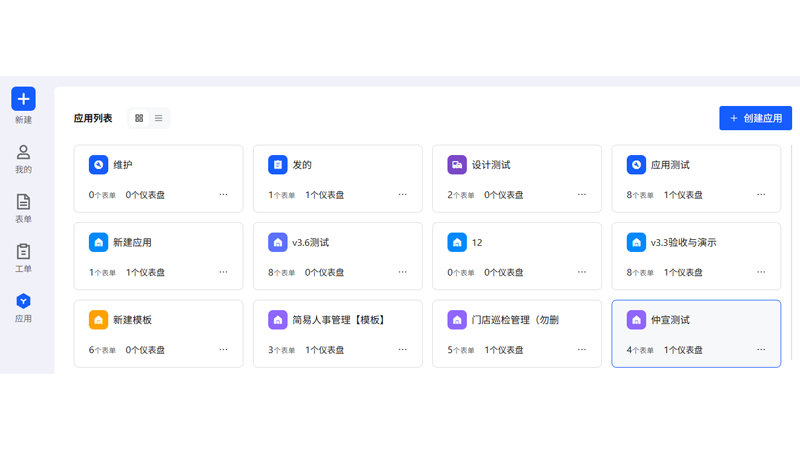Click 5个表单 count on 门店巡检管理 card
Viewport: 800px width, 450px height.
[461, 350]
